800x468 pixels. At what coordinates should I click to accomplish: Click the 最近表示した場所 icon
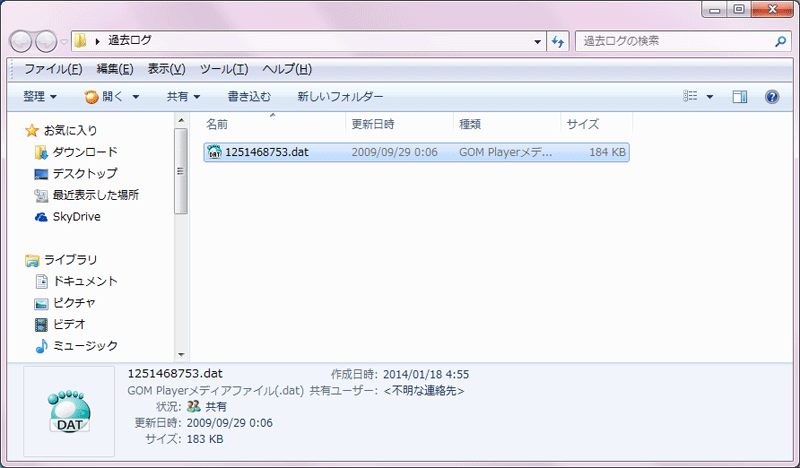[x=41, y=195]
